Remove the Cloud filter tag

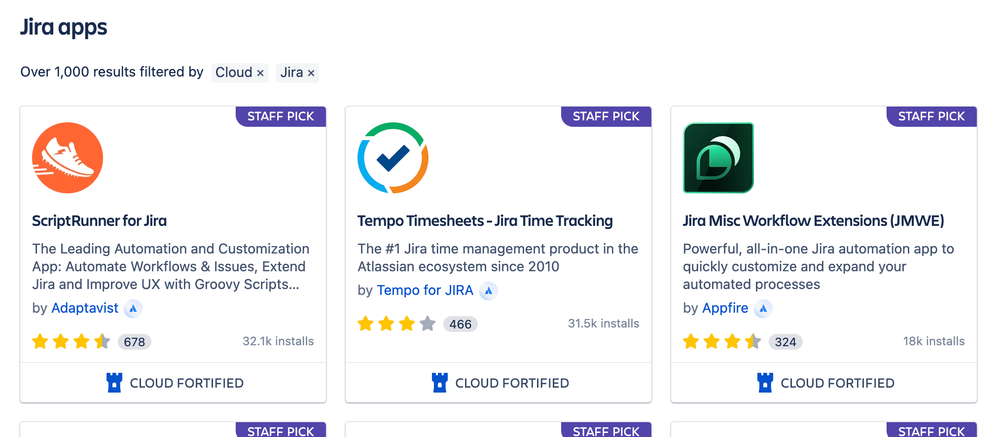click(x=260, y=73)
